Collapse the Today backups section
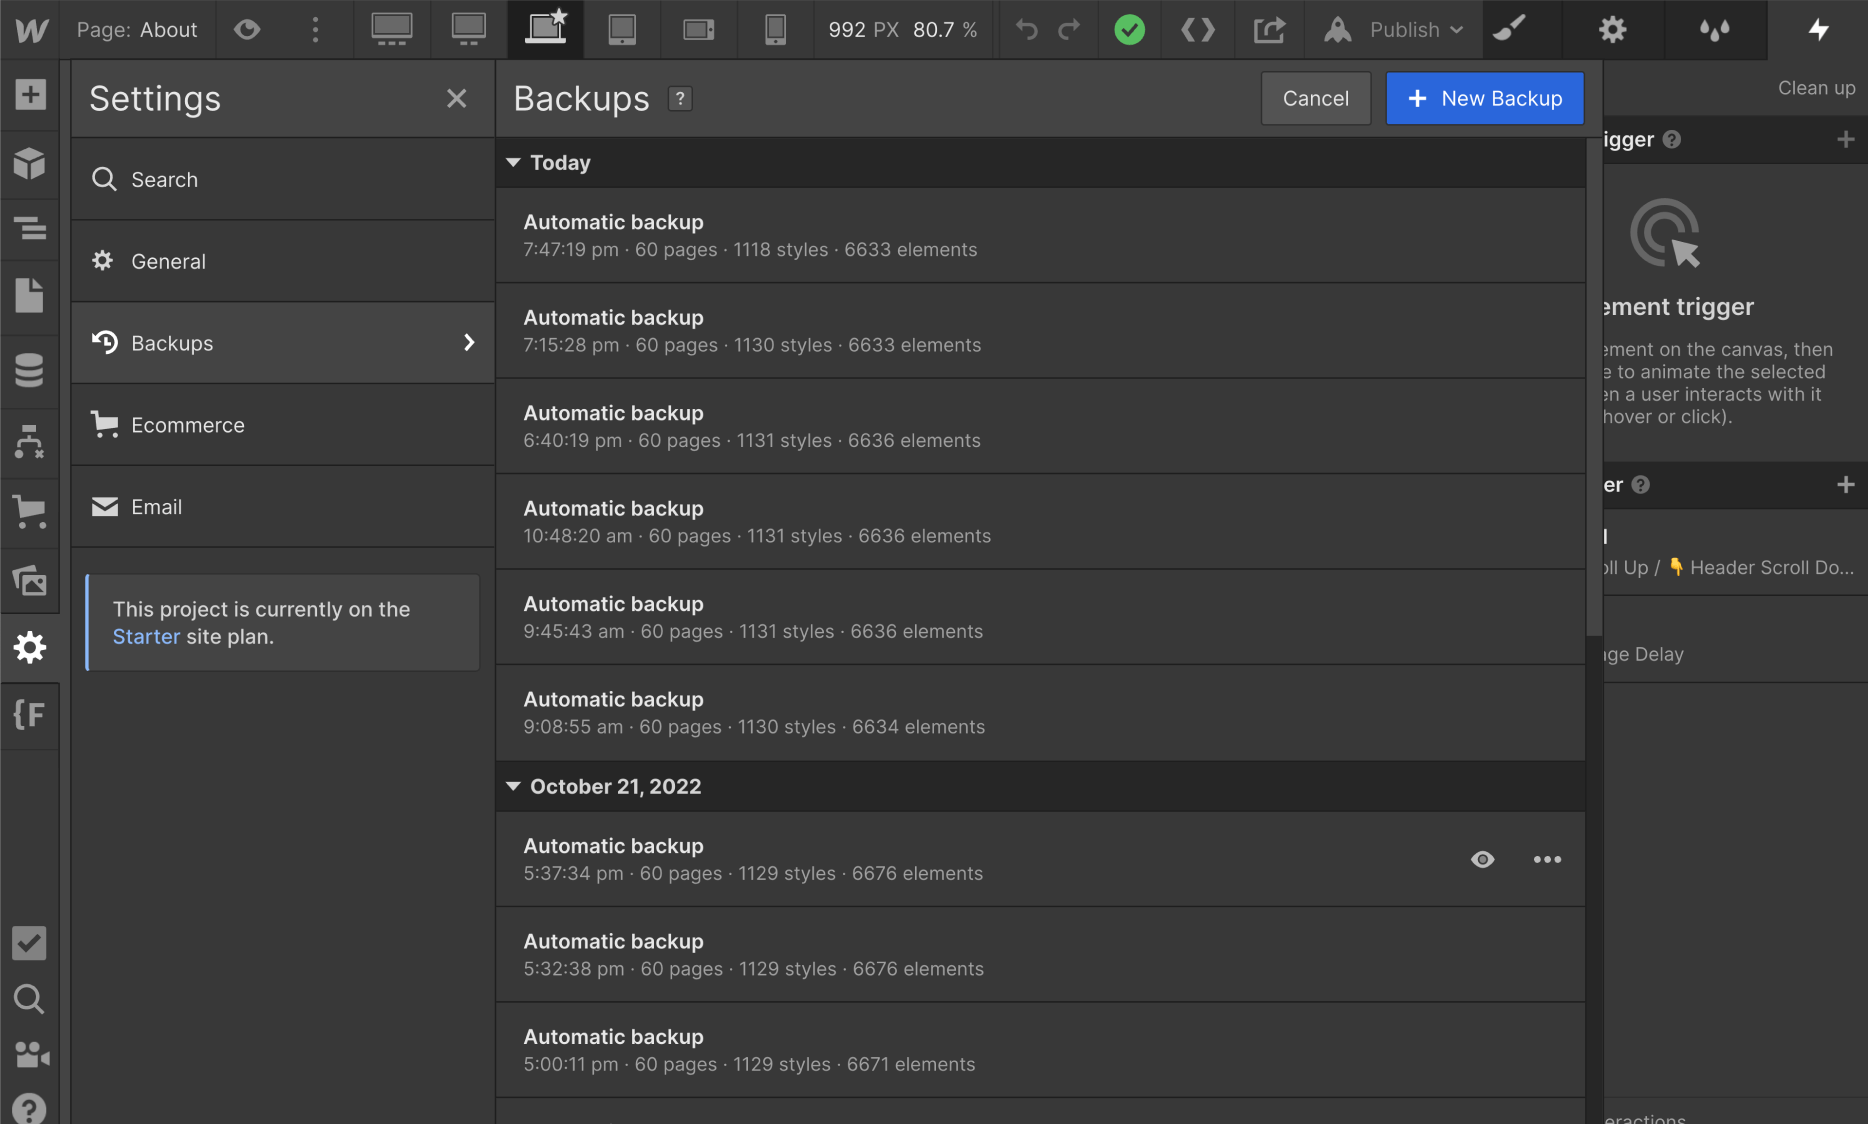1868x1124 pixels. tap(513, 162)
